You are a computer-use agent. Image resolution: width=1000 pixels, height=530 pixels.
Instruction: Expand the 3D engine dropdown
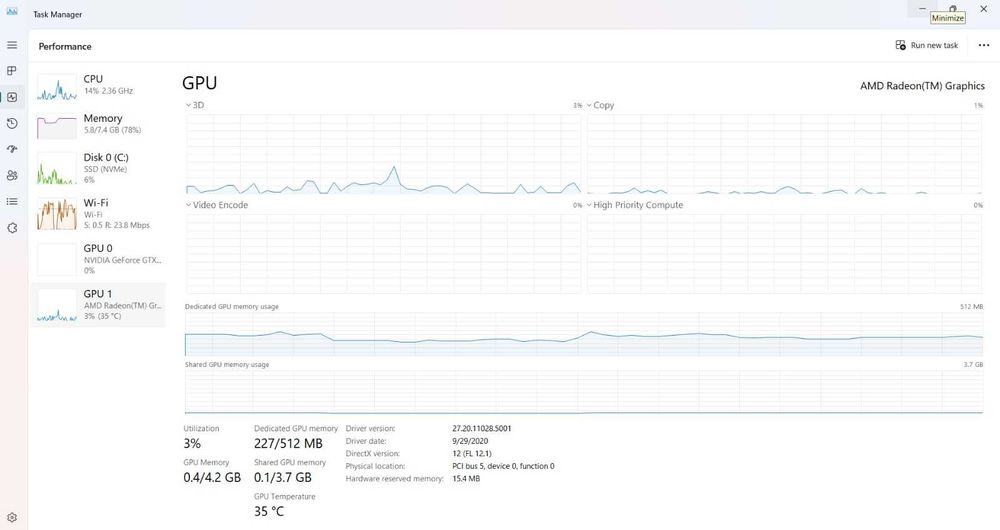(195, 105)
